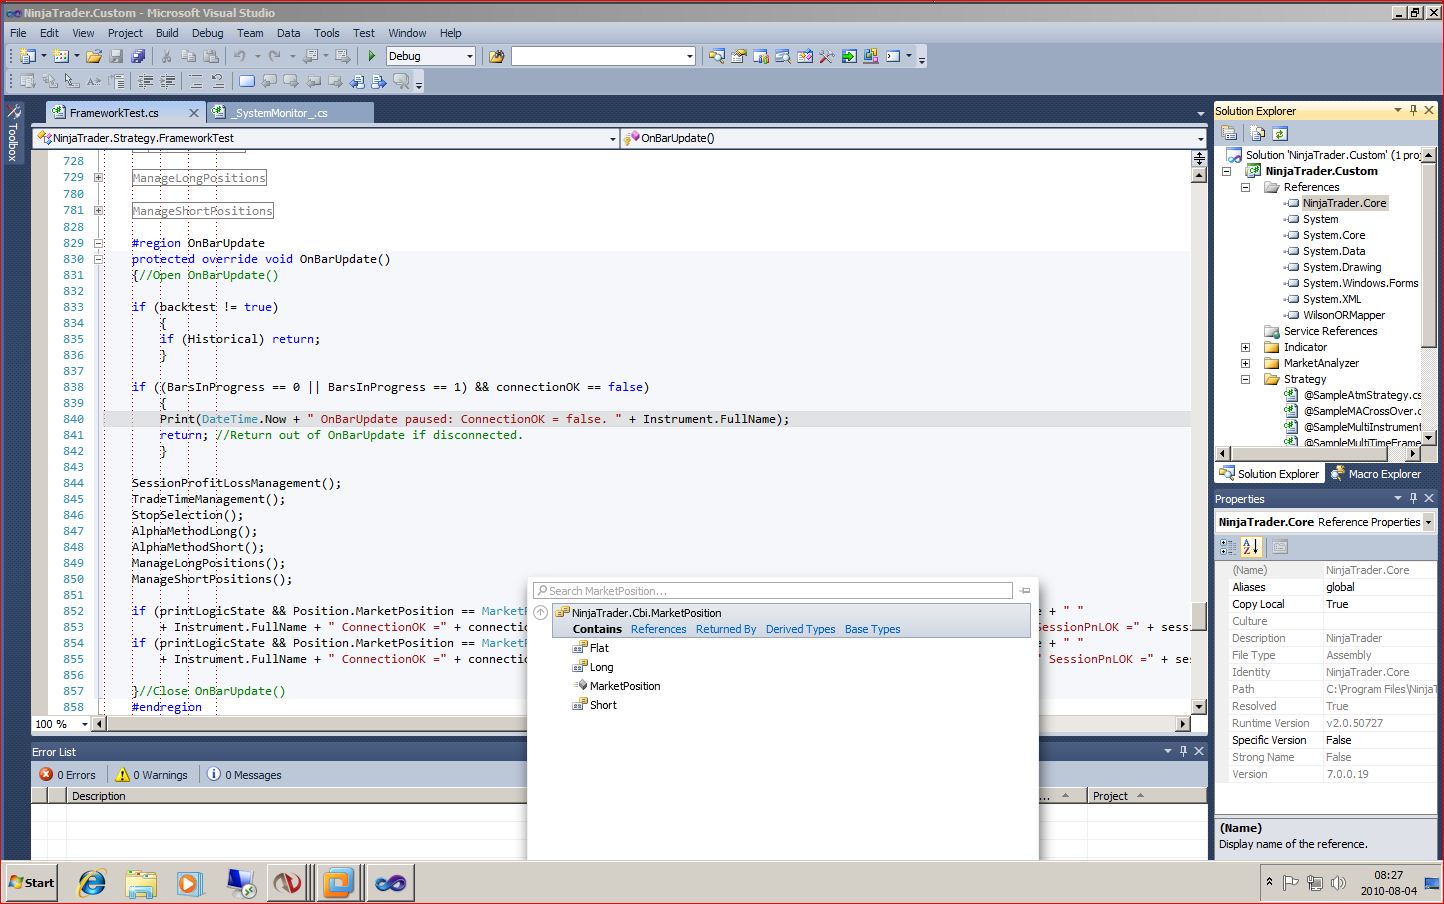Click the Undo toolbar icon
This screenshot has height=904, width=1444.
point(240,56)
